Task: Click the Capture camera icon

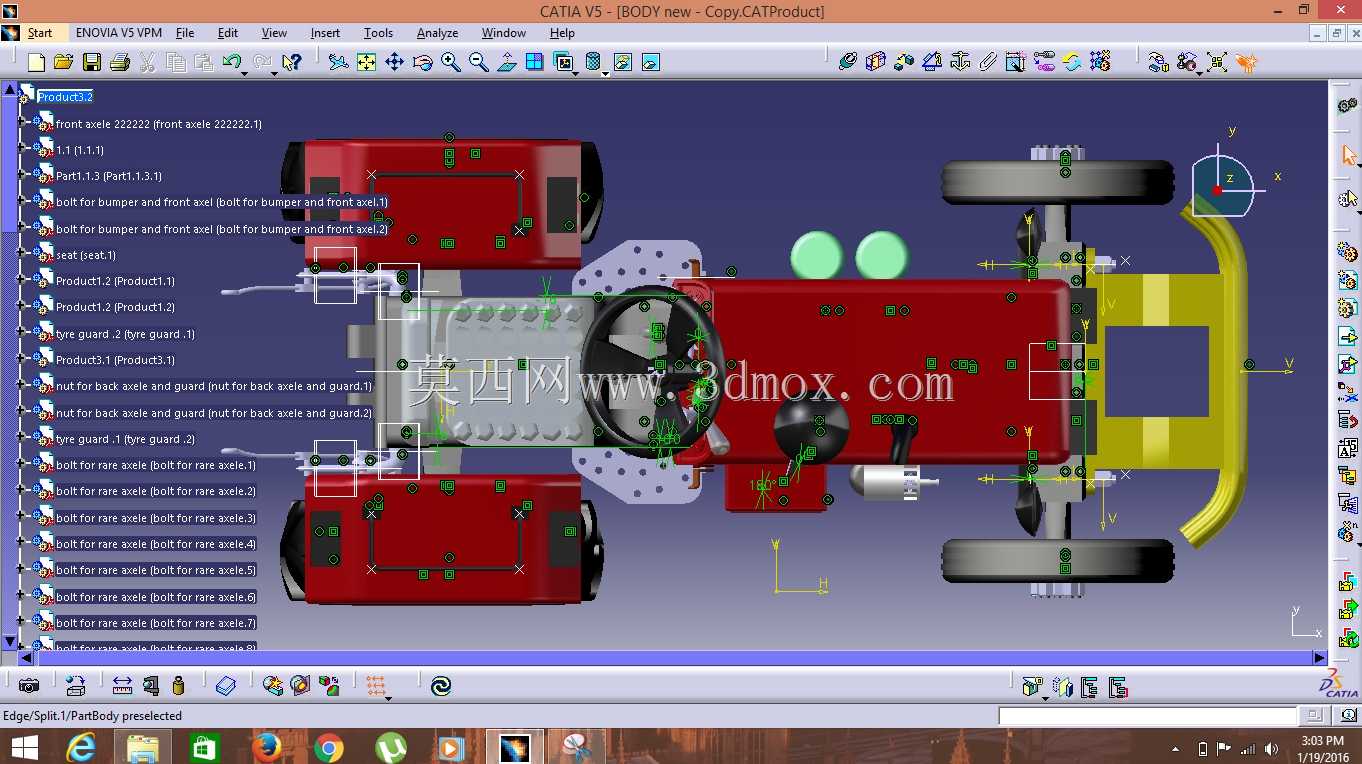Action: coord(29,686)
